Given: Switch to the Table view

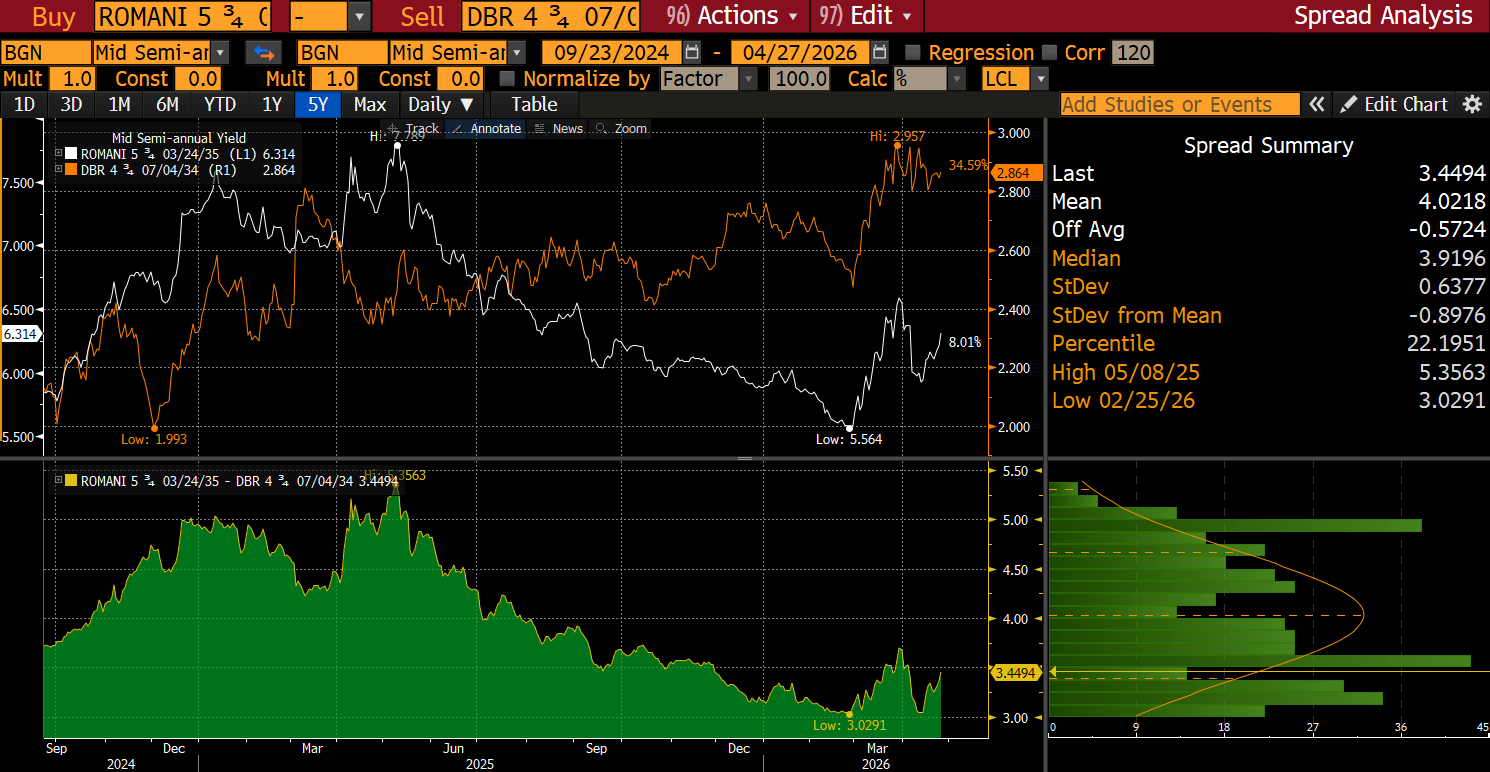Looking at the screenshot, I should click(x=534, y=105).
